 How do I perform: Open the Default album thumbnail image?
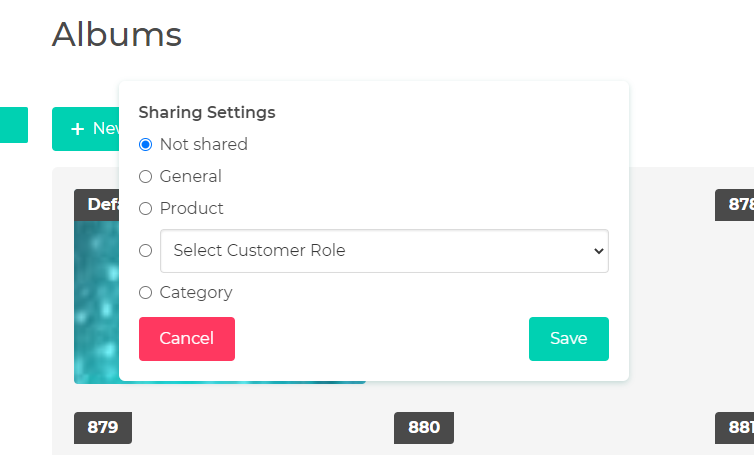point(96,302)
